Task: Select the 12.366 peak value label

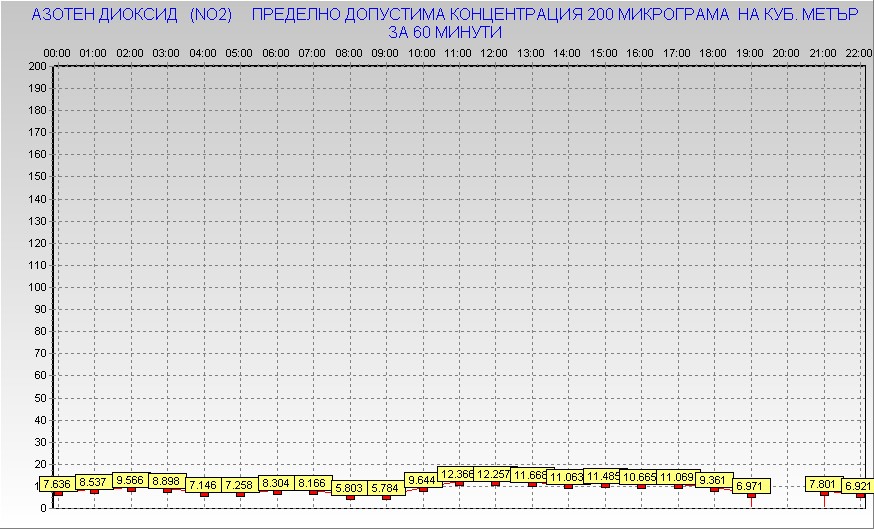Action: click(457, 474)
